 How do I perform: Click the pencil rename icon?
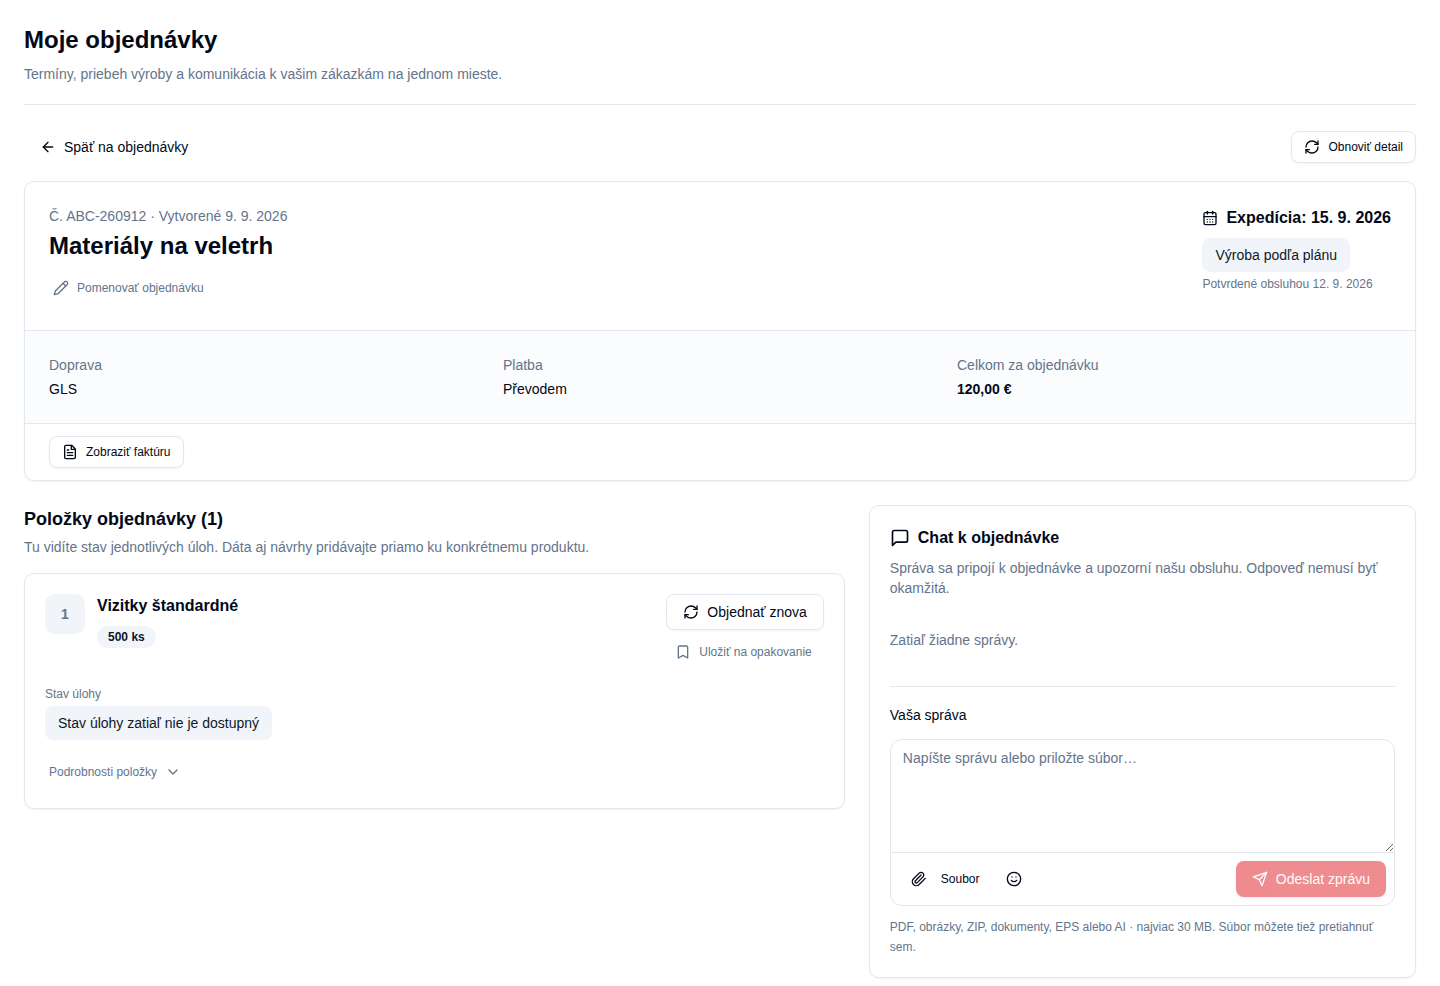[61, 288]
